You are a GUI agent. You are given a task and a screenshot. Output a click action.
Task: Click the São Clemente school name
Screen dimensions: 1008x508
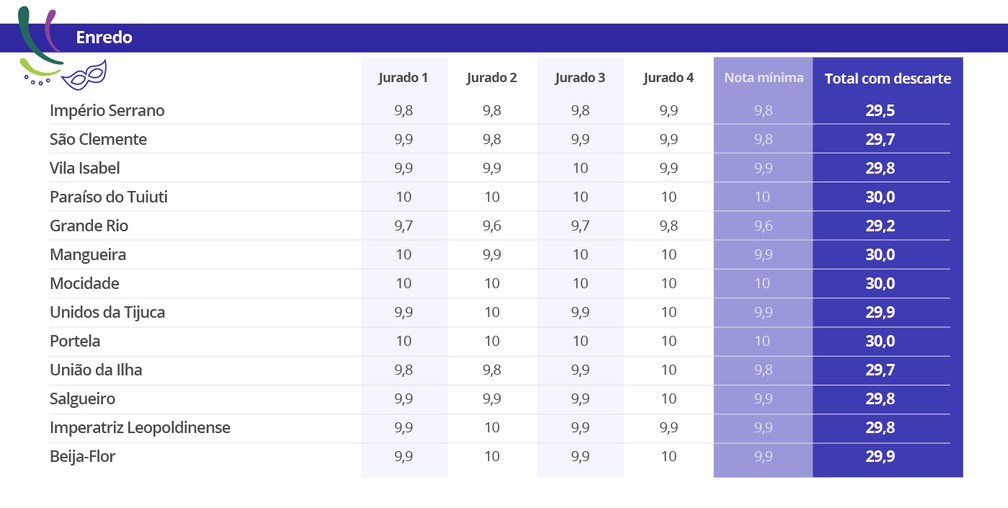pyautogui.click(x=98, y=140)
